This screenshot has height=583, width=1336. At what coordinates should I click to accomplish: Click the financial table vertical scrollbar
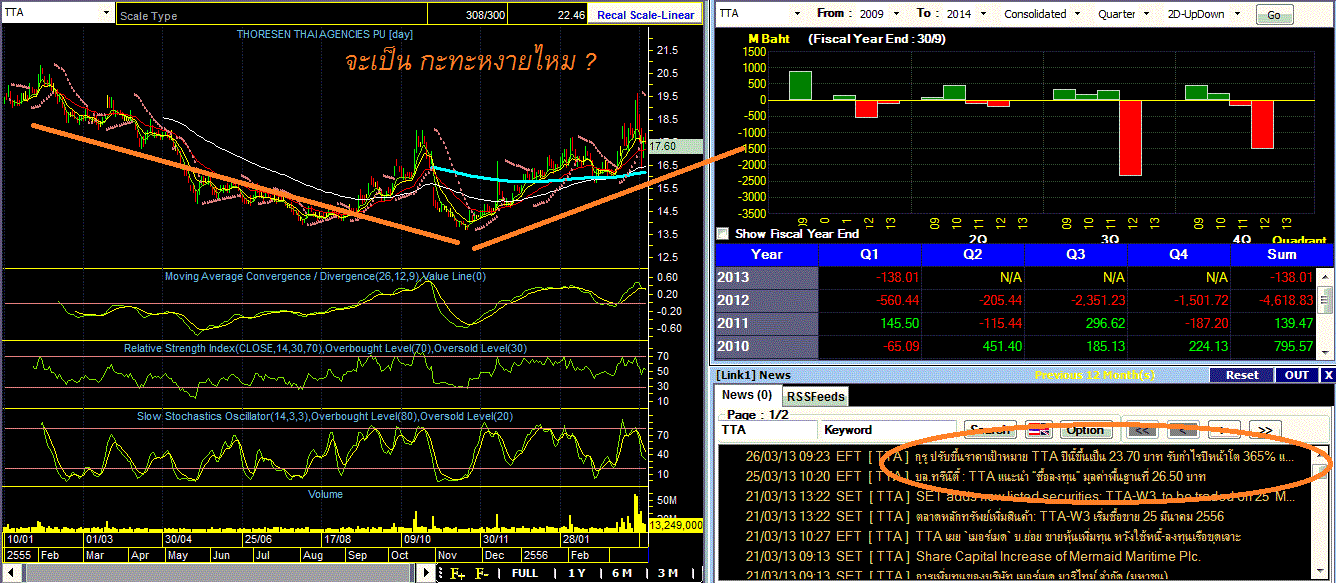pyautogui.click(x=1327, y=312)
